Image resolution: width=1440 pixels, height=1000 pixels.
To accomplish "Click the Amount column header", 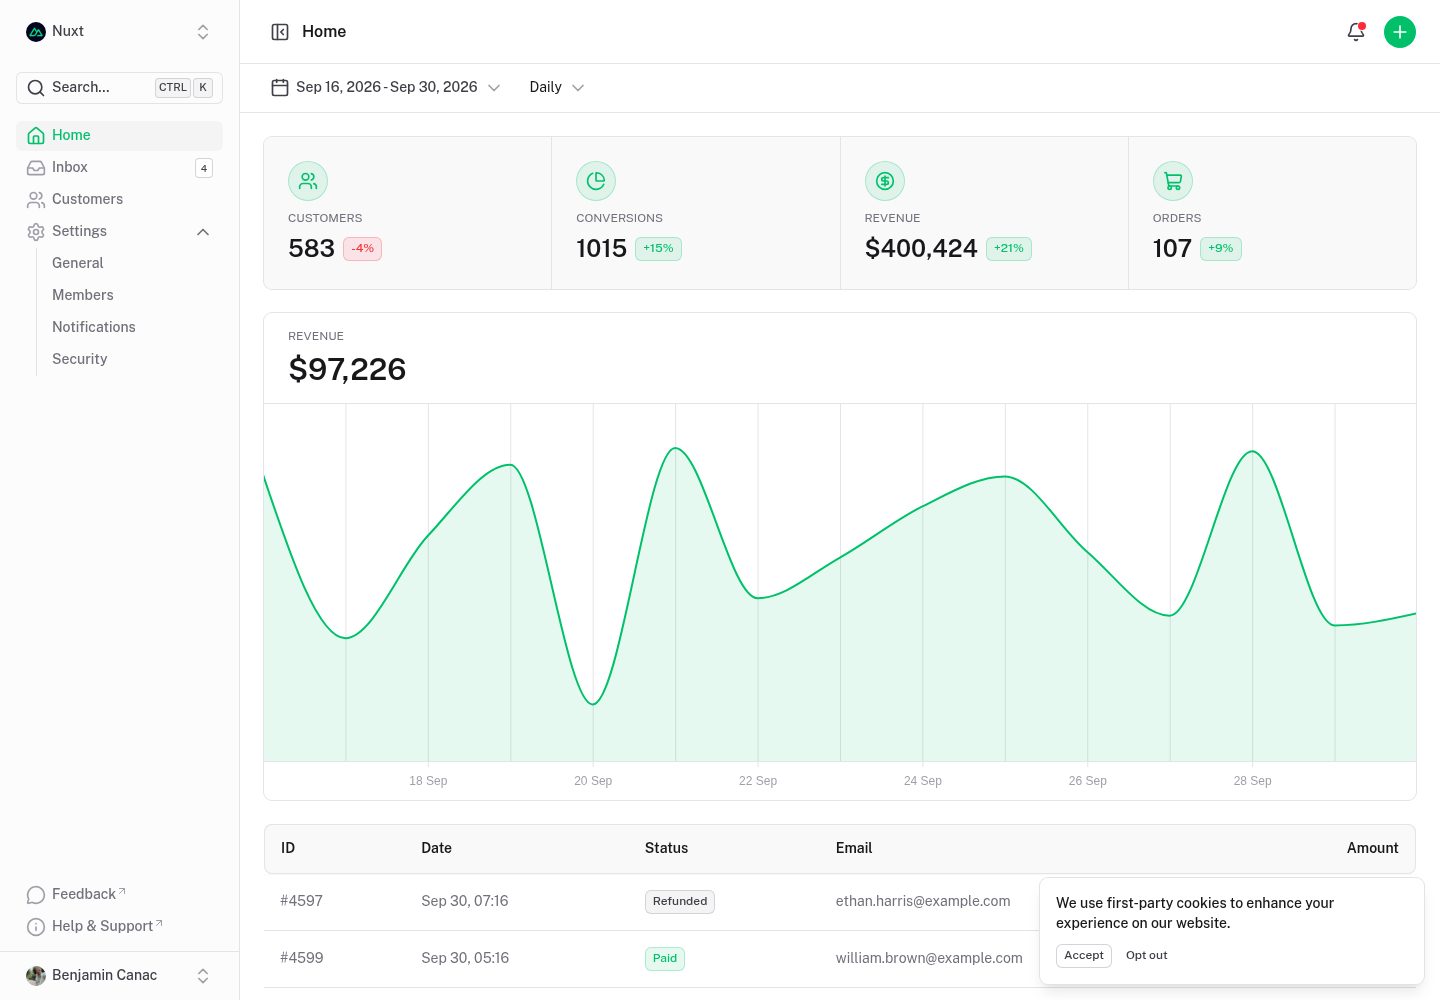I will pos(1372,849).
